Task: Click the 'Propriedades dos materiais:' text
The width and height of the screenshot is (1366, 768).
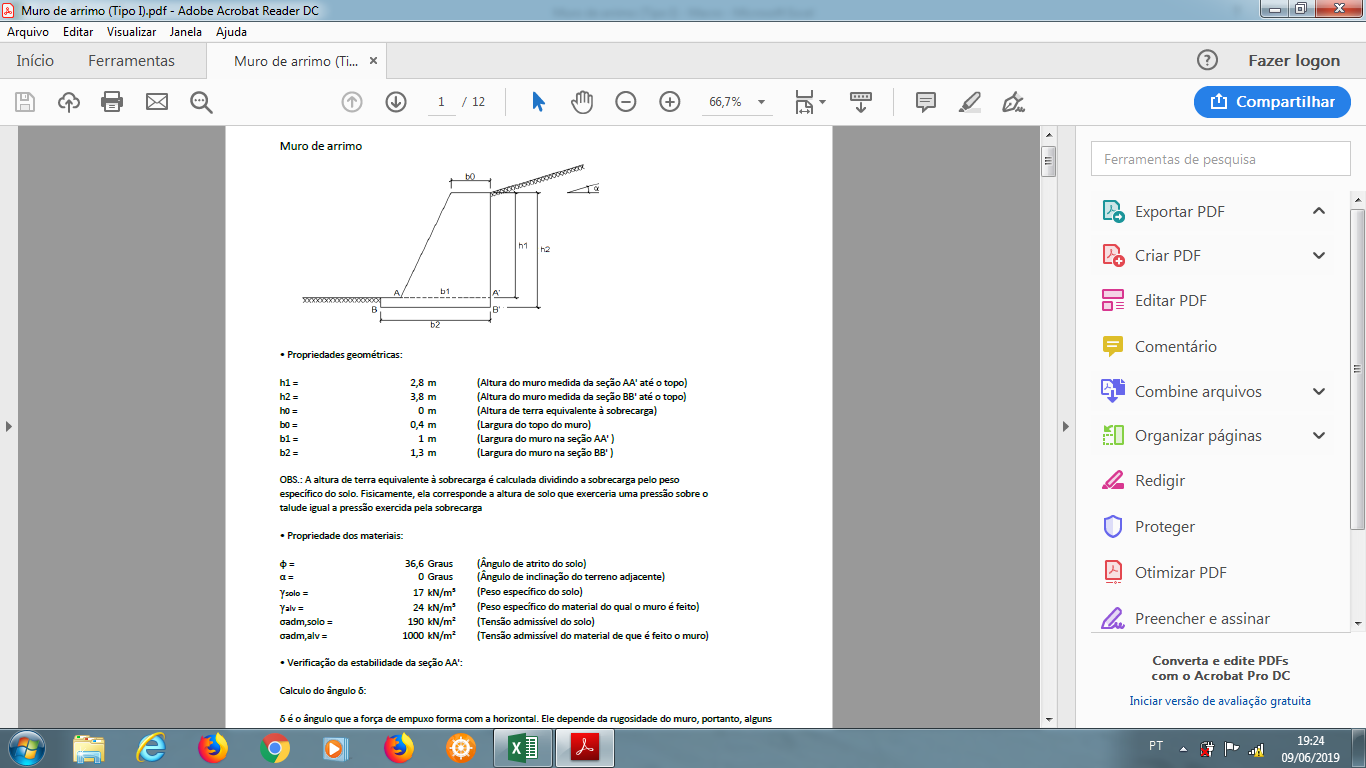Action: tap(343, 536)
